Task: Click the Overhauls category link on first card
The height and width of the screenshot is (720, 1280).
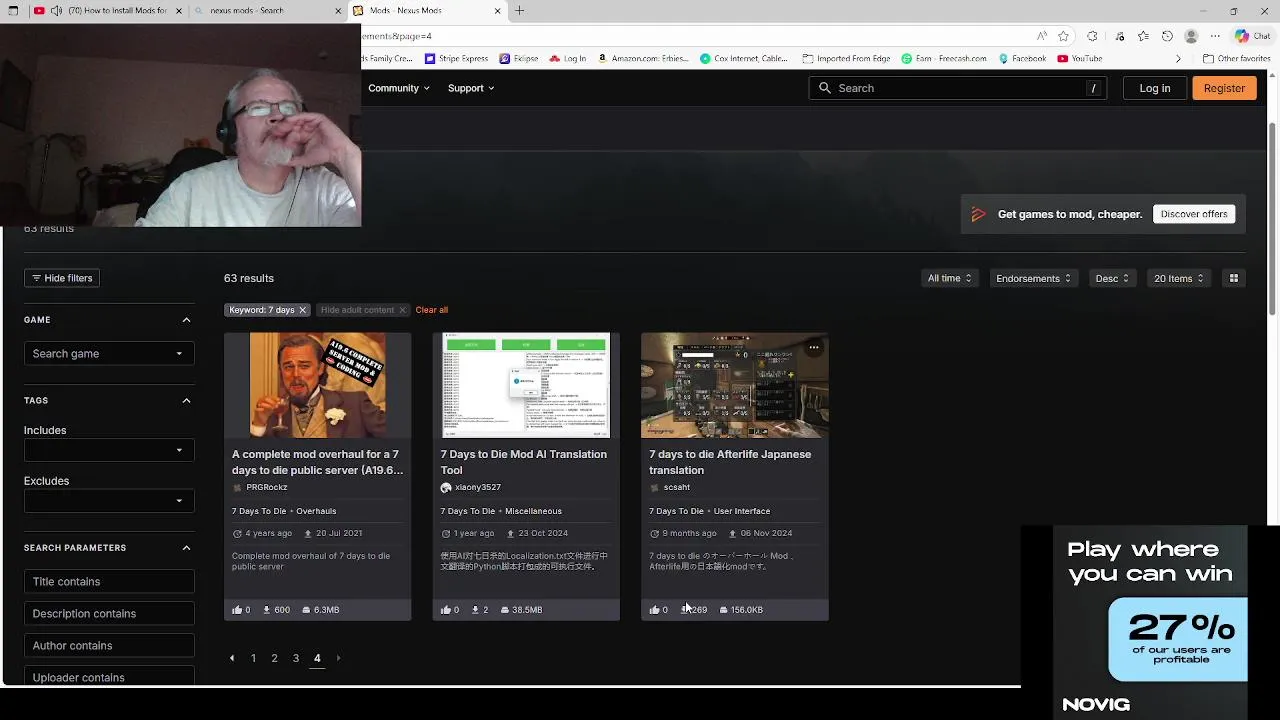Action: pyautogui.click(x=316, y=511)
